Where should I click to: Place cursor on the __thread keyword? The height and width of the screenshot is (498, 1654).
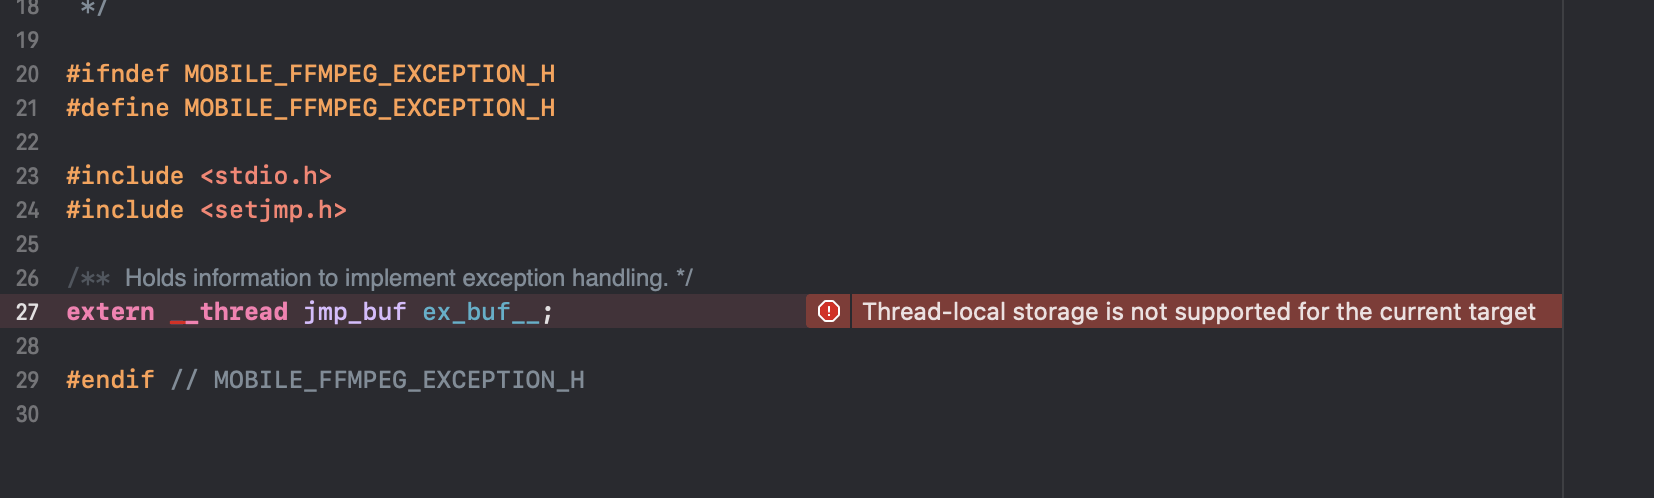229,312
